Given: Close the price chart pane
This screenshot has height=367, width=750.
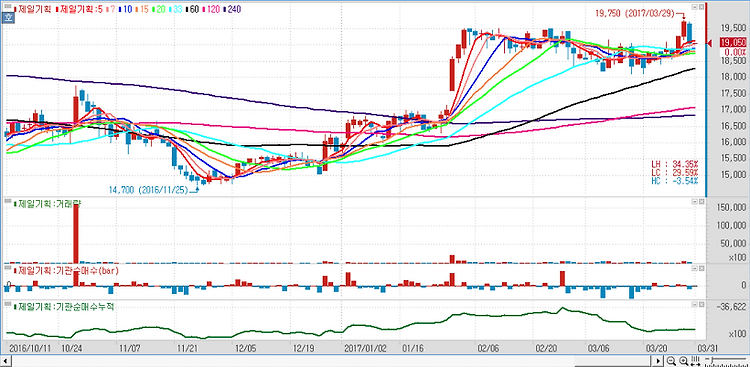Looking at the screenshot, I should tap(701, 7).
